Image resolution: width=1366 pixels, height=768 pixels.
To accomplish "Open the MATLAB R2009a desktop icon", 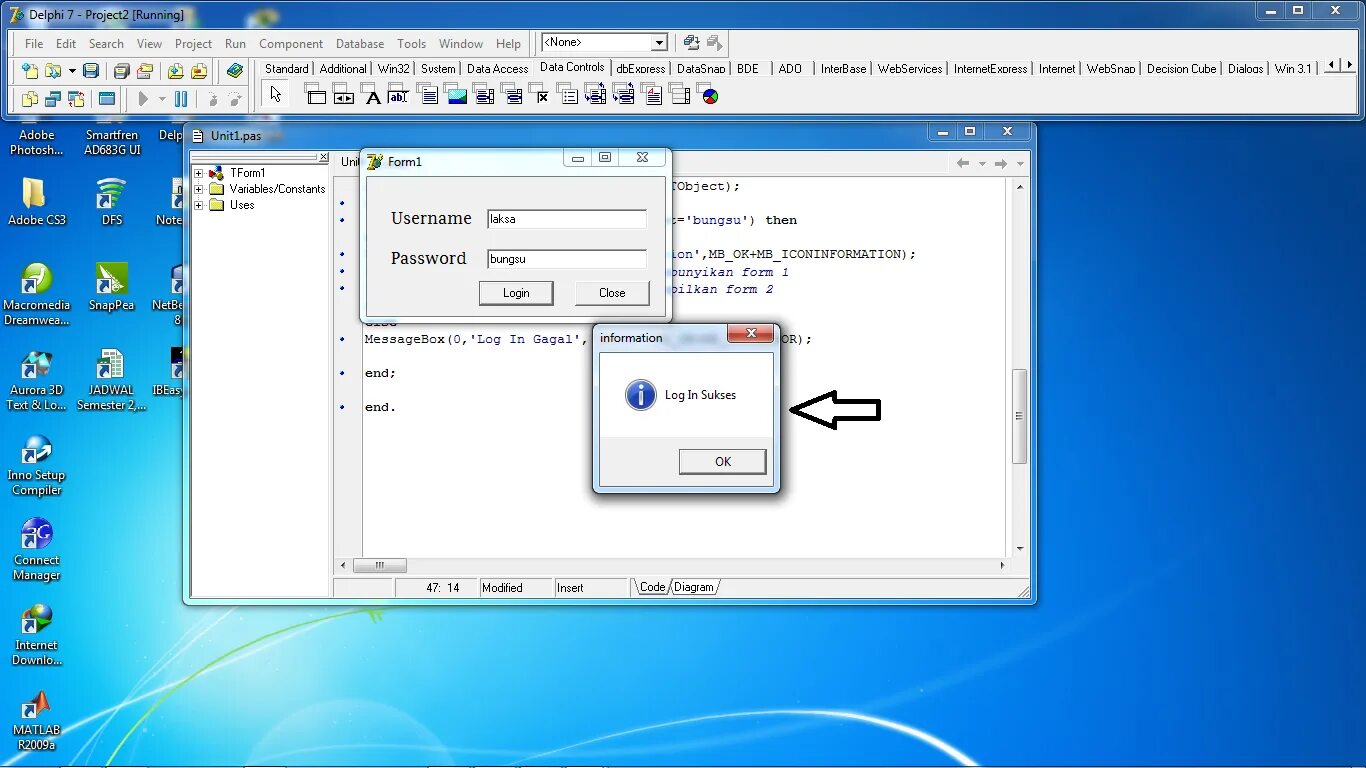I will 37,720.
